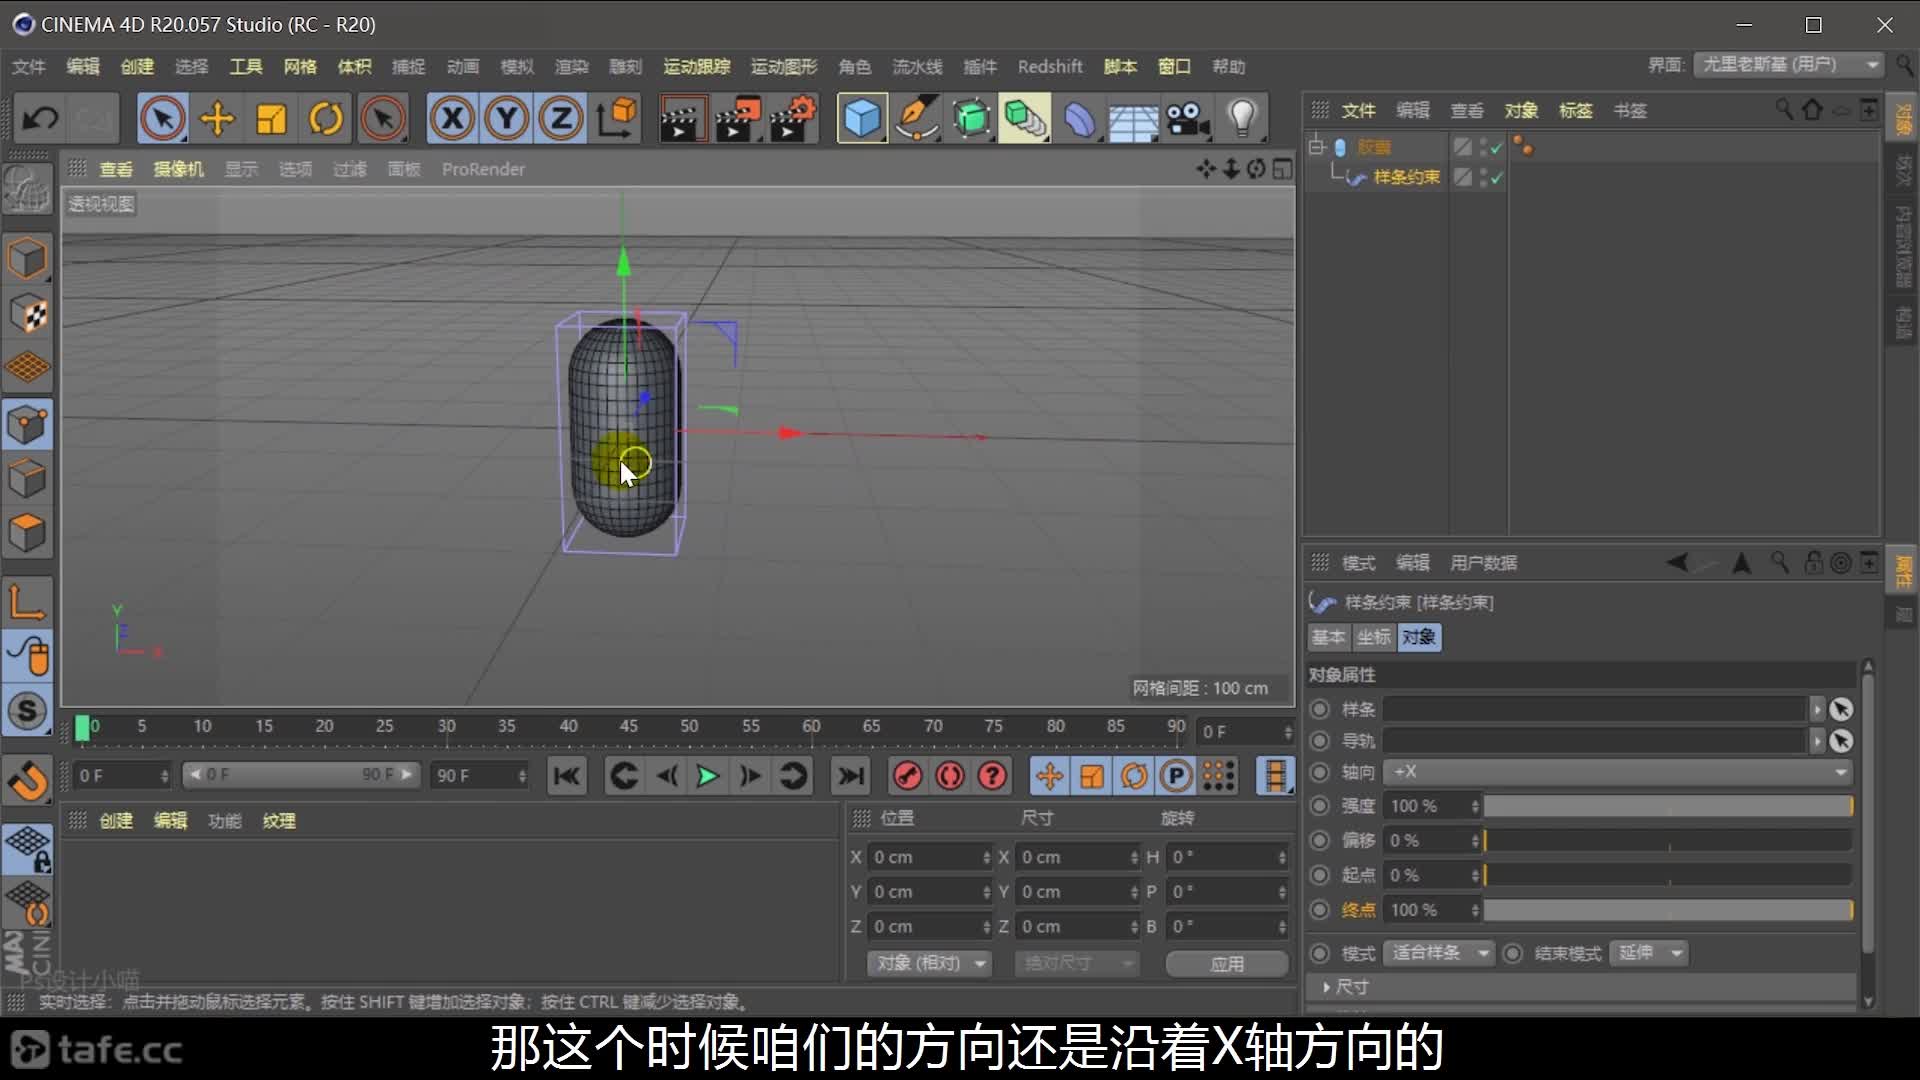Collapse the 胶囊 object tree node
1920x1080 pixels.
(1316, 147)
